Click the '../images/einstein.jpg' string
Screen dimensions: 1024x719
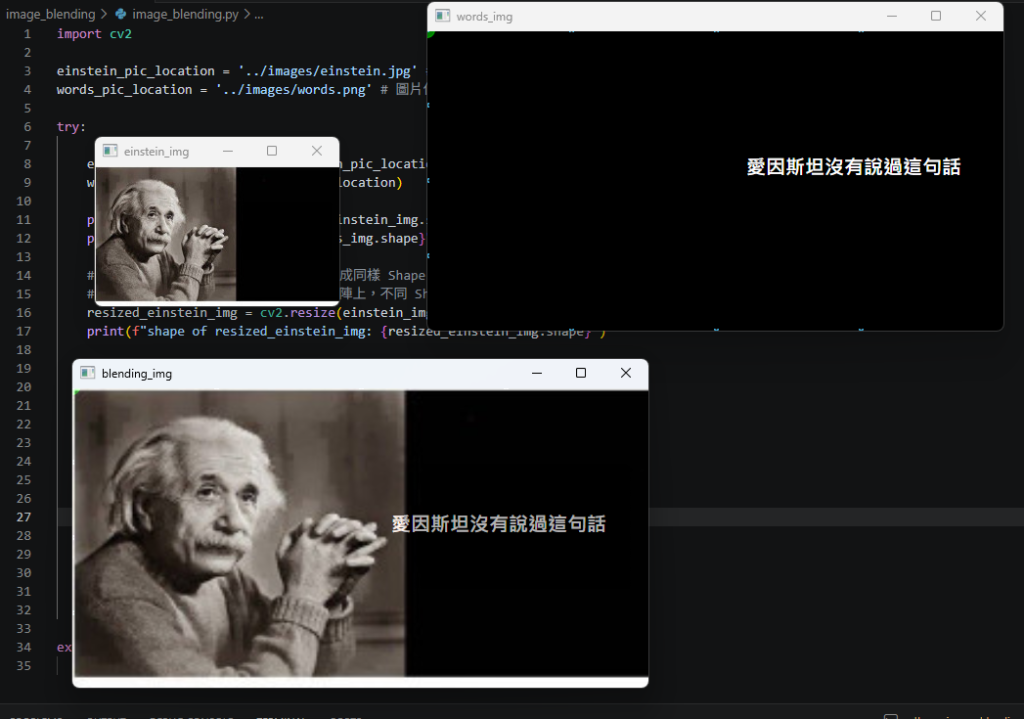327,71
